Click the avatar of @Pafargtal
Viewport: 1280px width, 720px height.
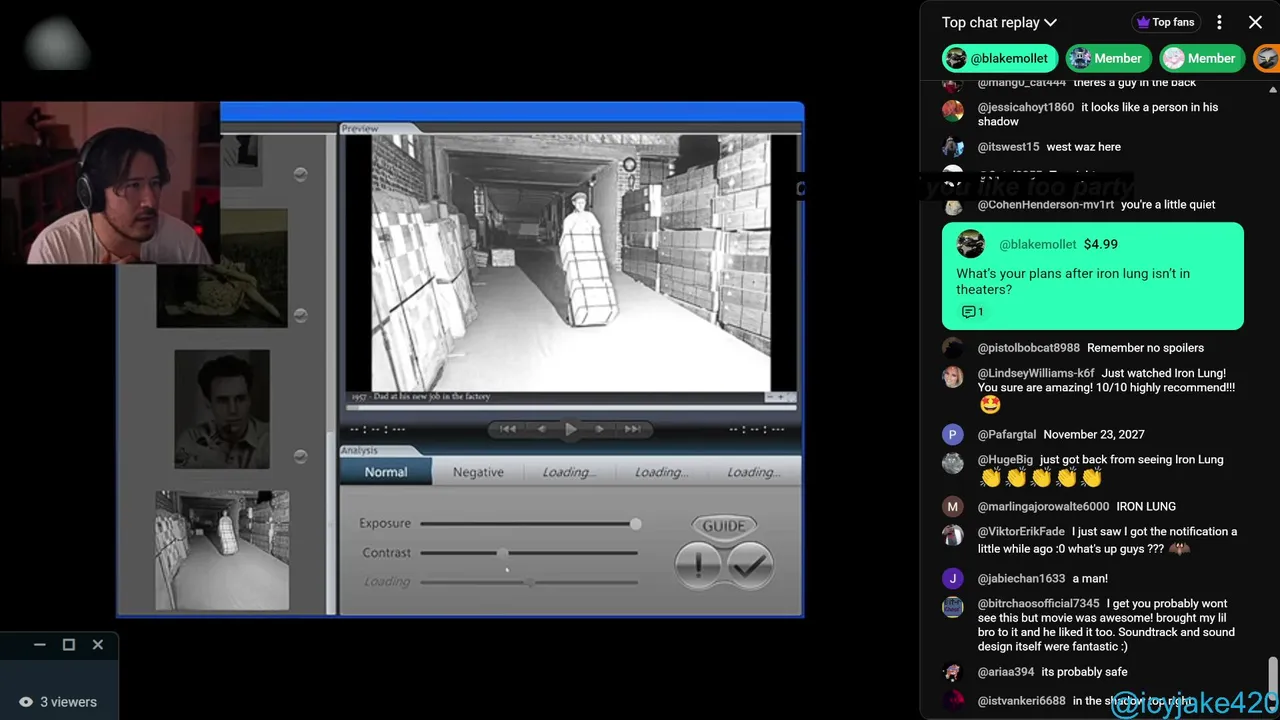click(x=953, y=435)
